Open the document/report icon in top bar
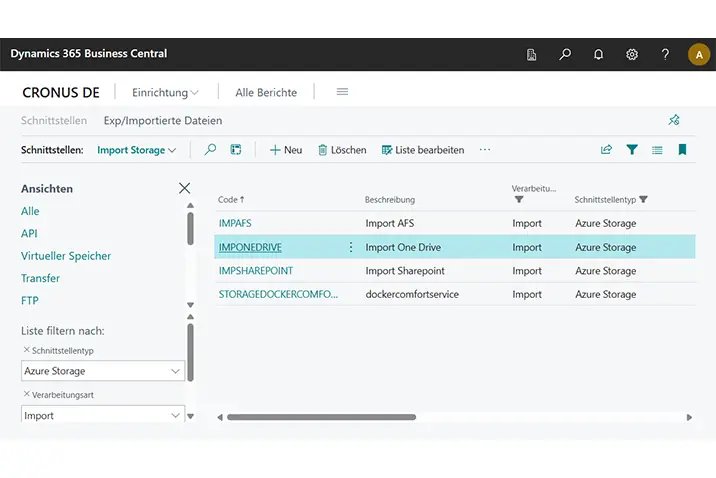 532,55
